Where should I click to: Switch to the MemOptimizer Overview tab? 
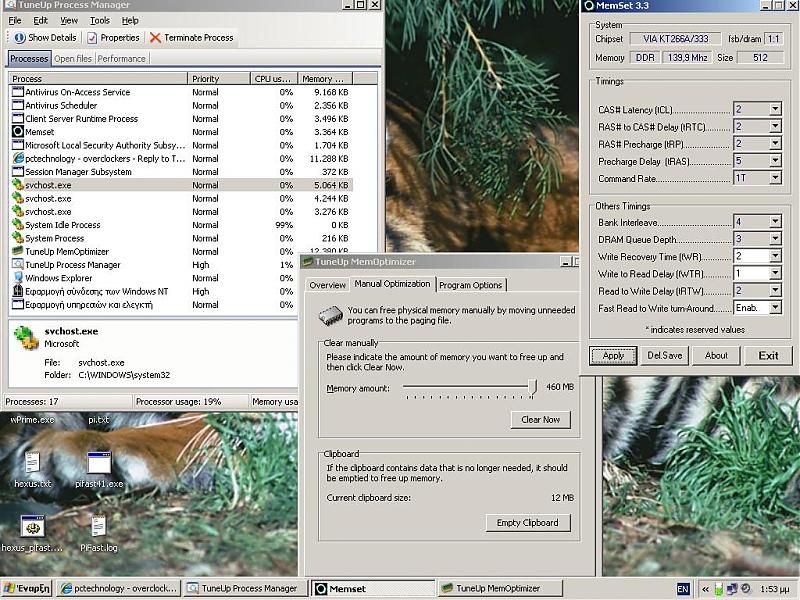click(328, 285)
